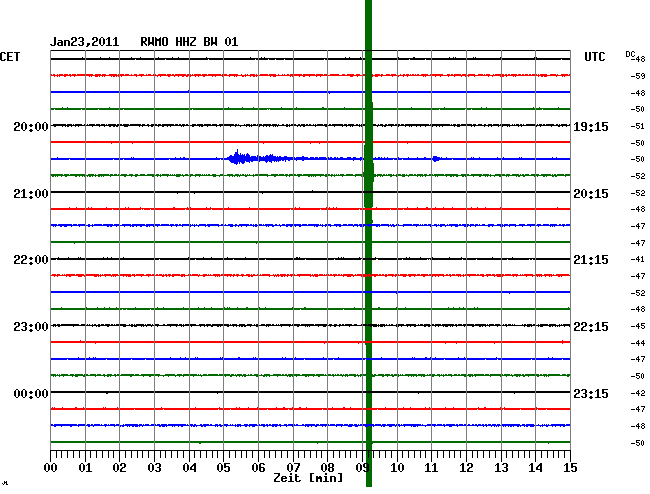Click the network code BW in title
Viewport: 650px width, 494px height.
pos(210,42)
